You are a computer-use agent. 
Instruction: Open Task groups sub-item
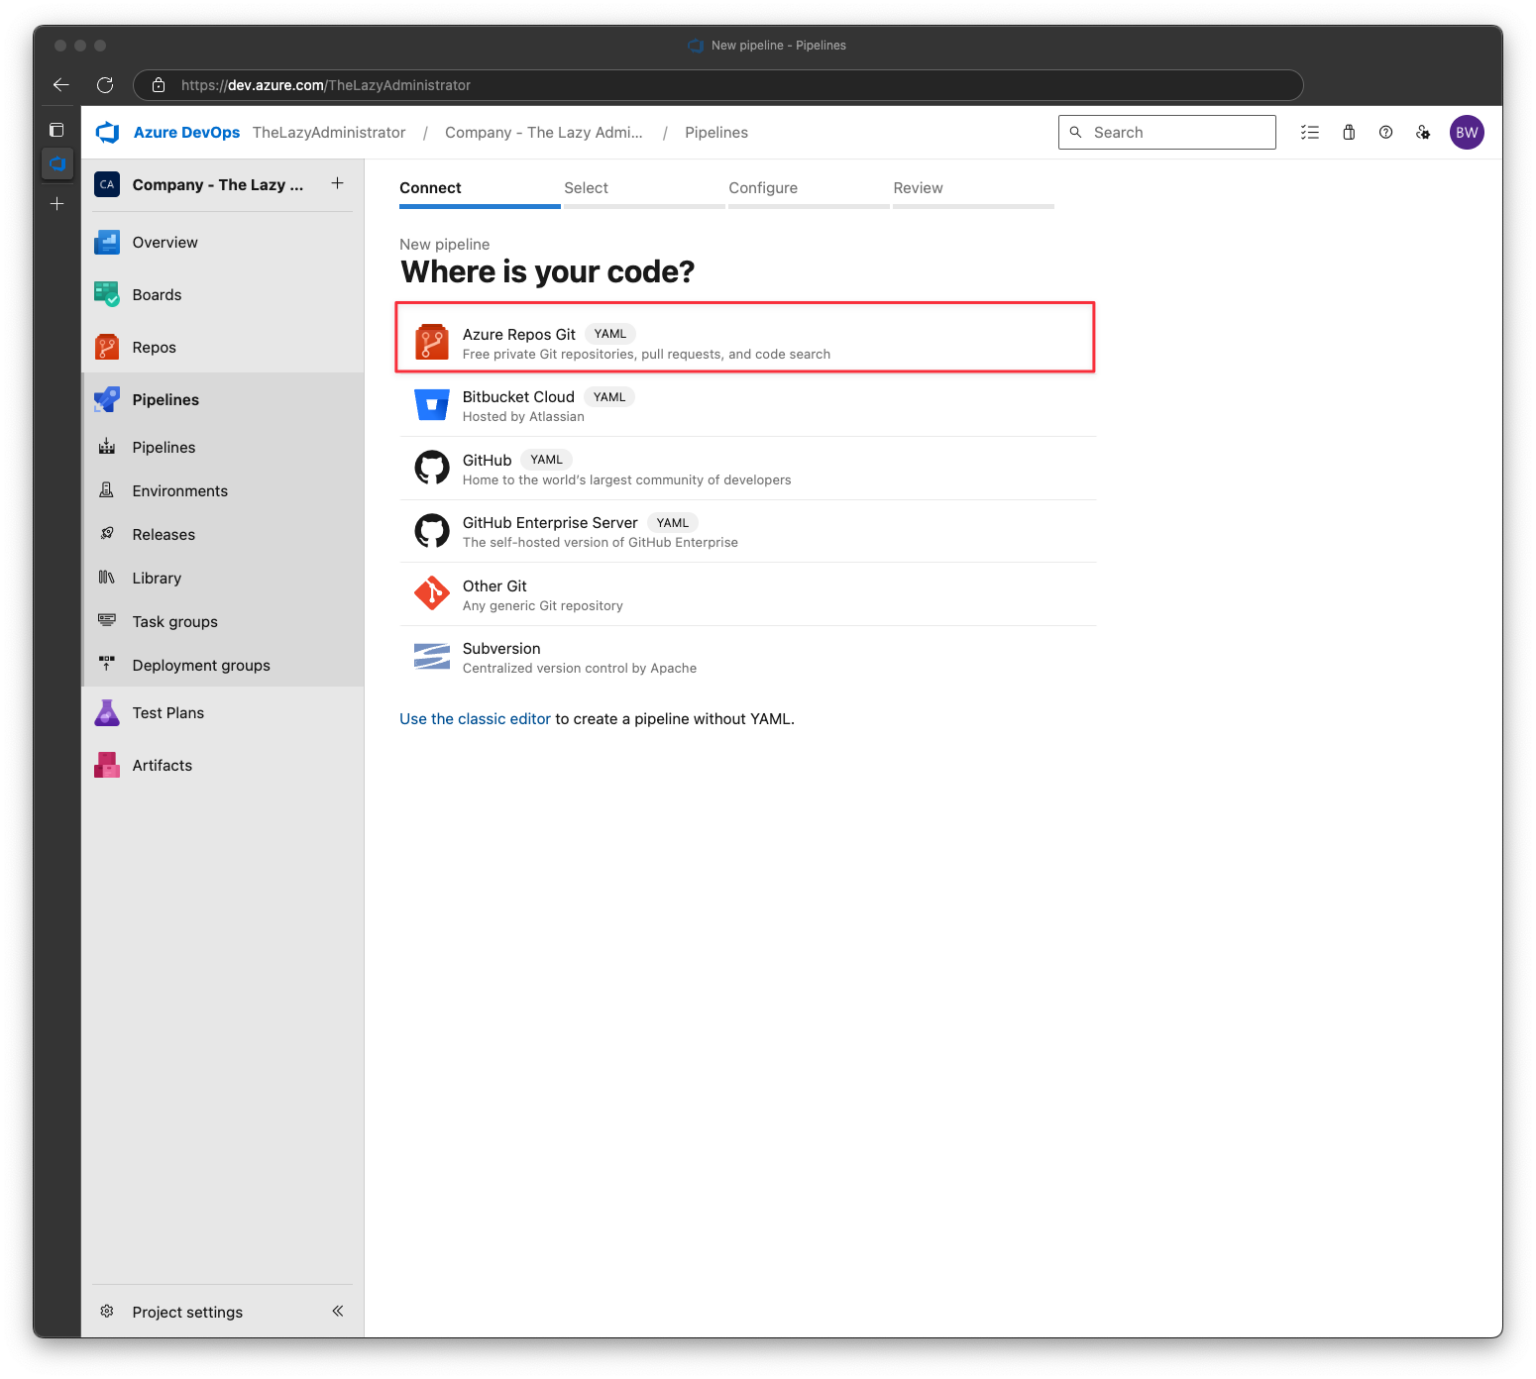click(x=222, y=622)
